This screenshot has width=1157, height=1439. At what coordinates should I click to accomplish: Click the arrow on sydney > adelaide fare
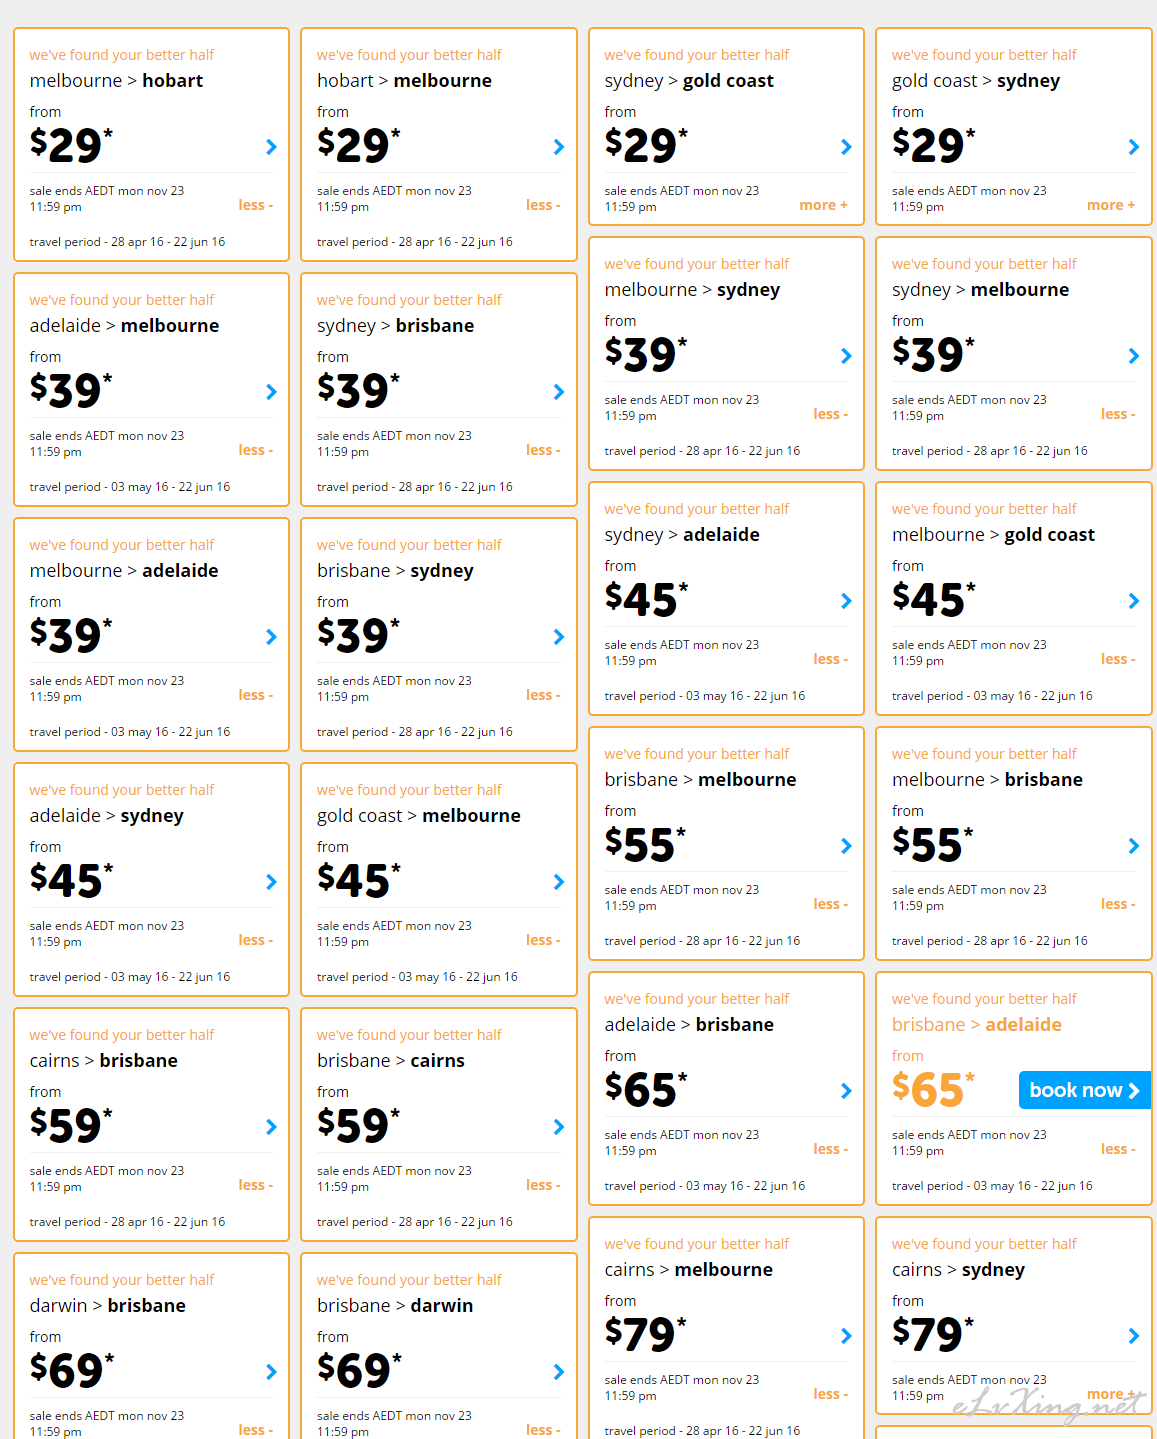[846, 601]
